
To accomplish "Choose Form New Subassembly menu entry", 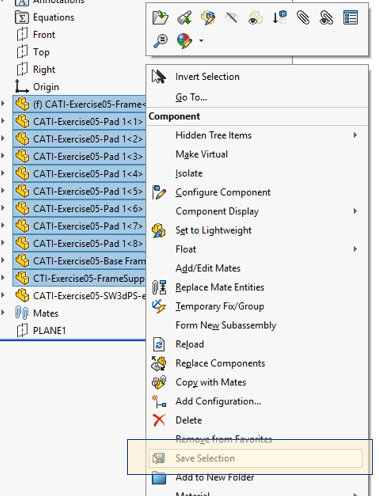I will point(257,325).
